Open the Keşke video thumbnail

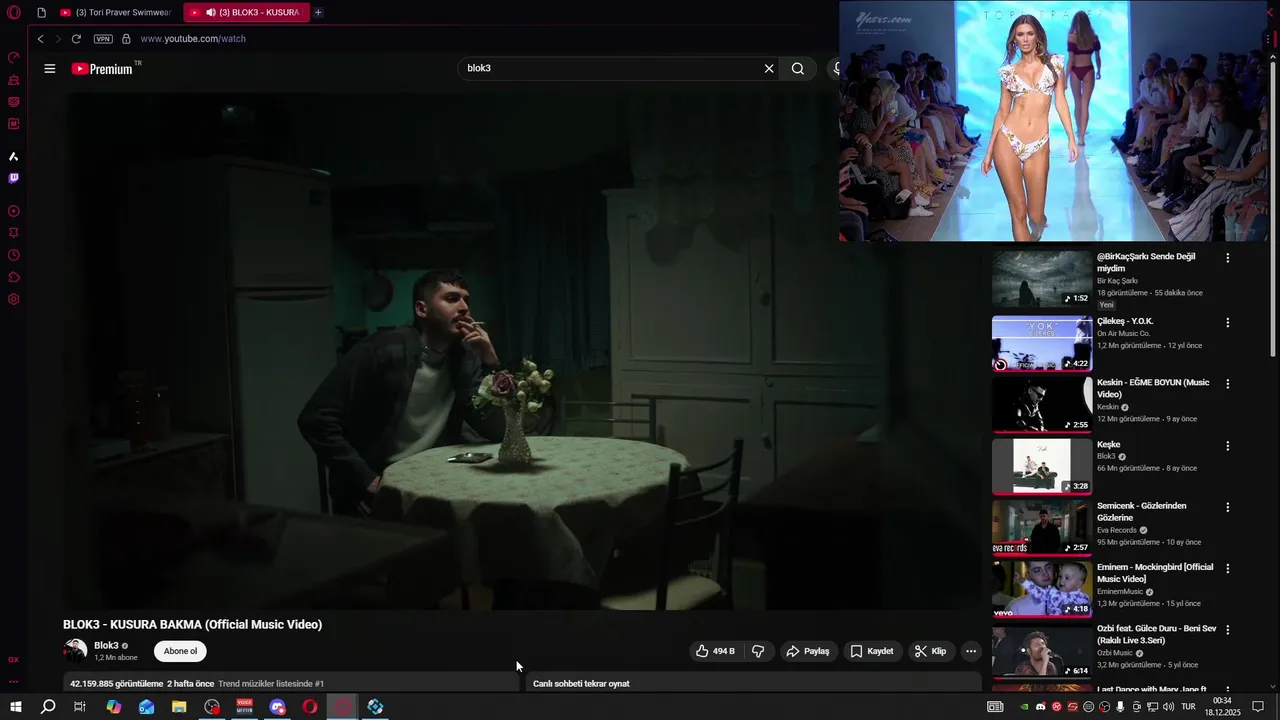(1042, 467)
